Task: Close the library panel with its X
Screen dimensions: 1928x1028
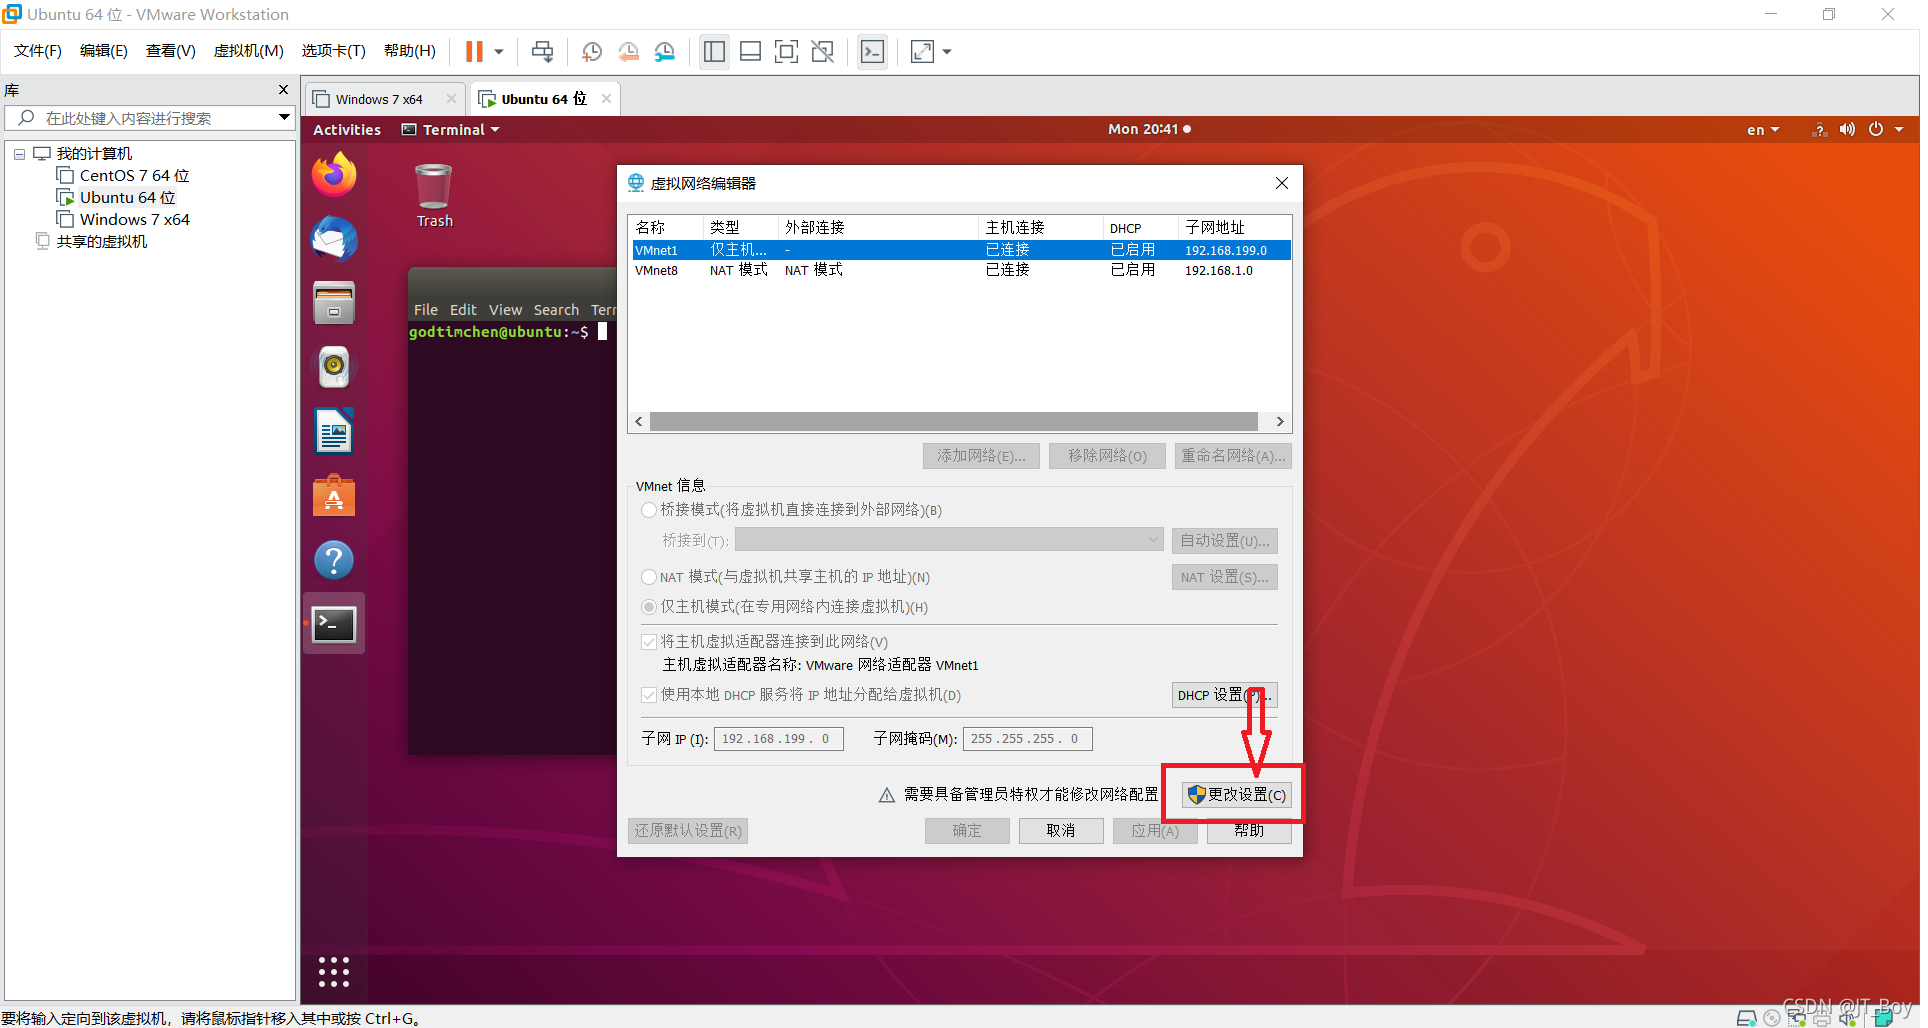Action: [x=283, y=90]
